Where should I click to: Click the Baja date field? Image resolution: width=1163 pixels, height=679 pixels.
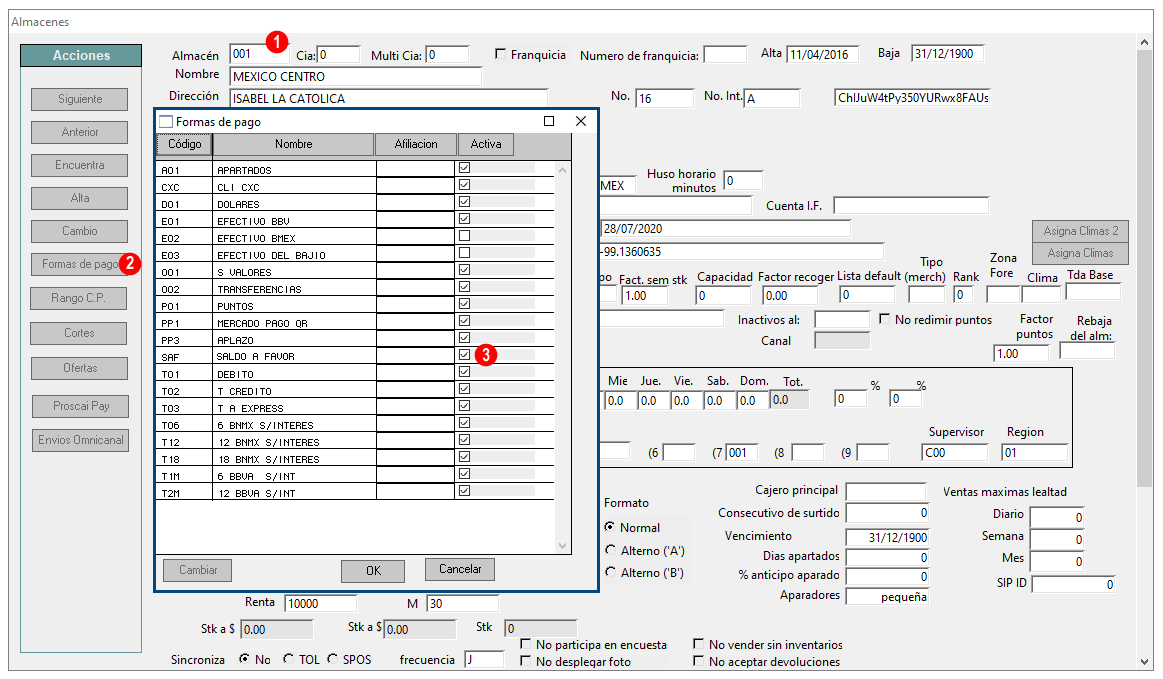[947, 53]
